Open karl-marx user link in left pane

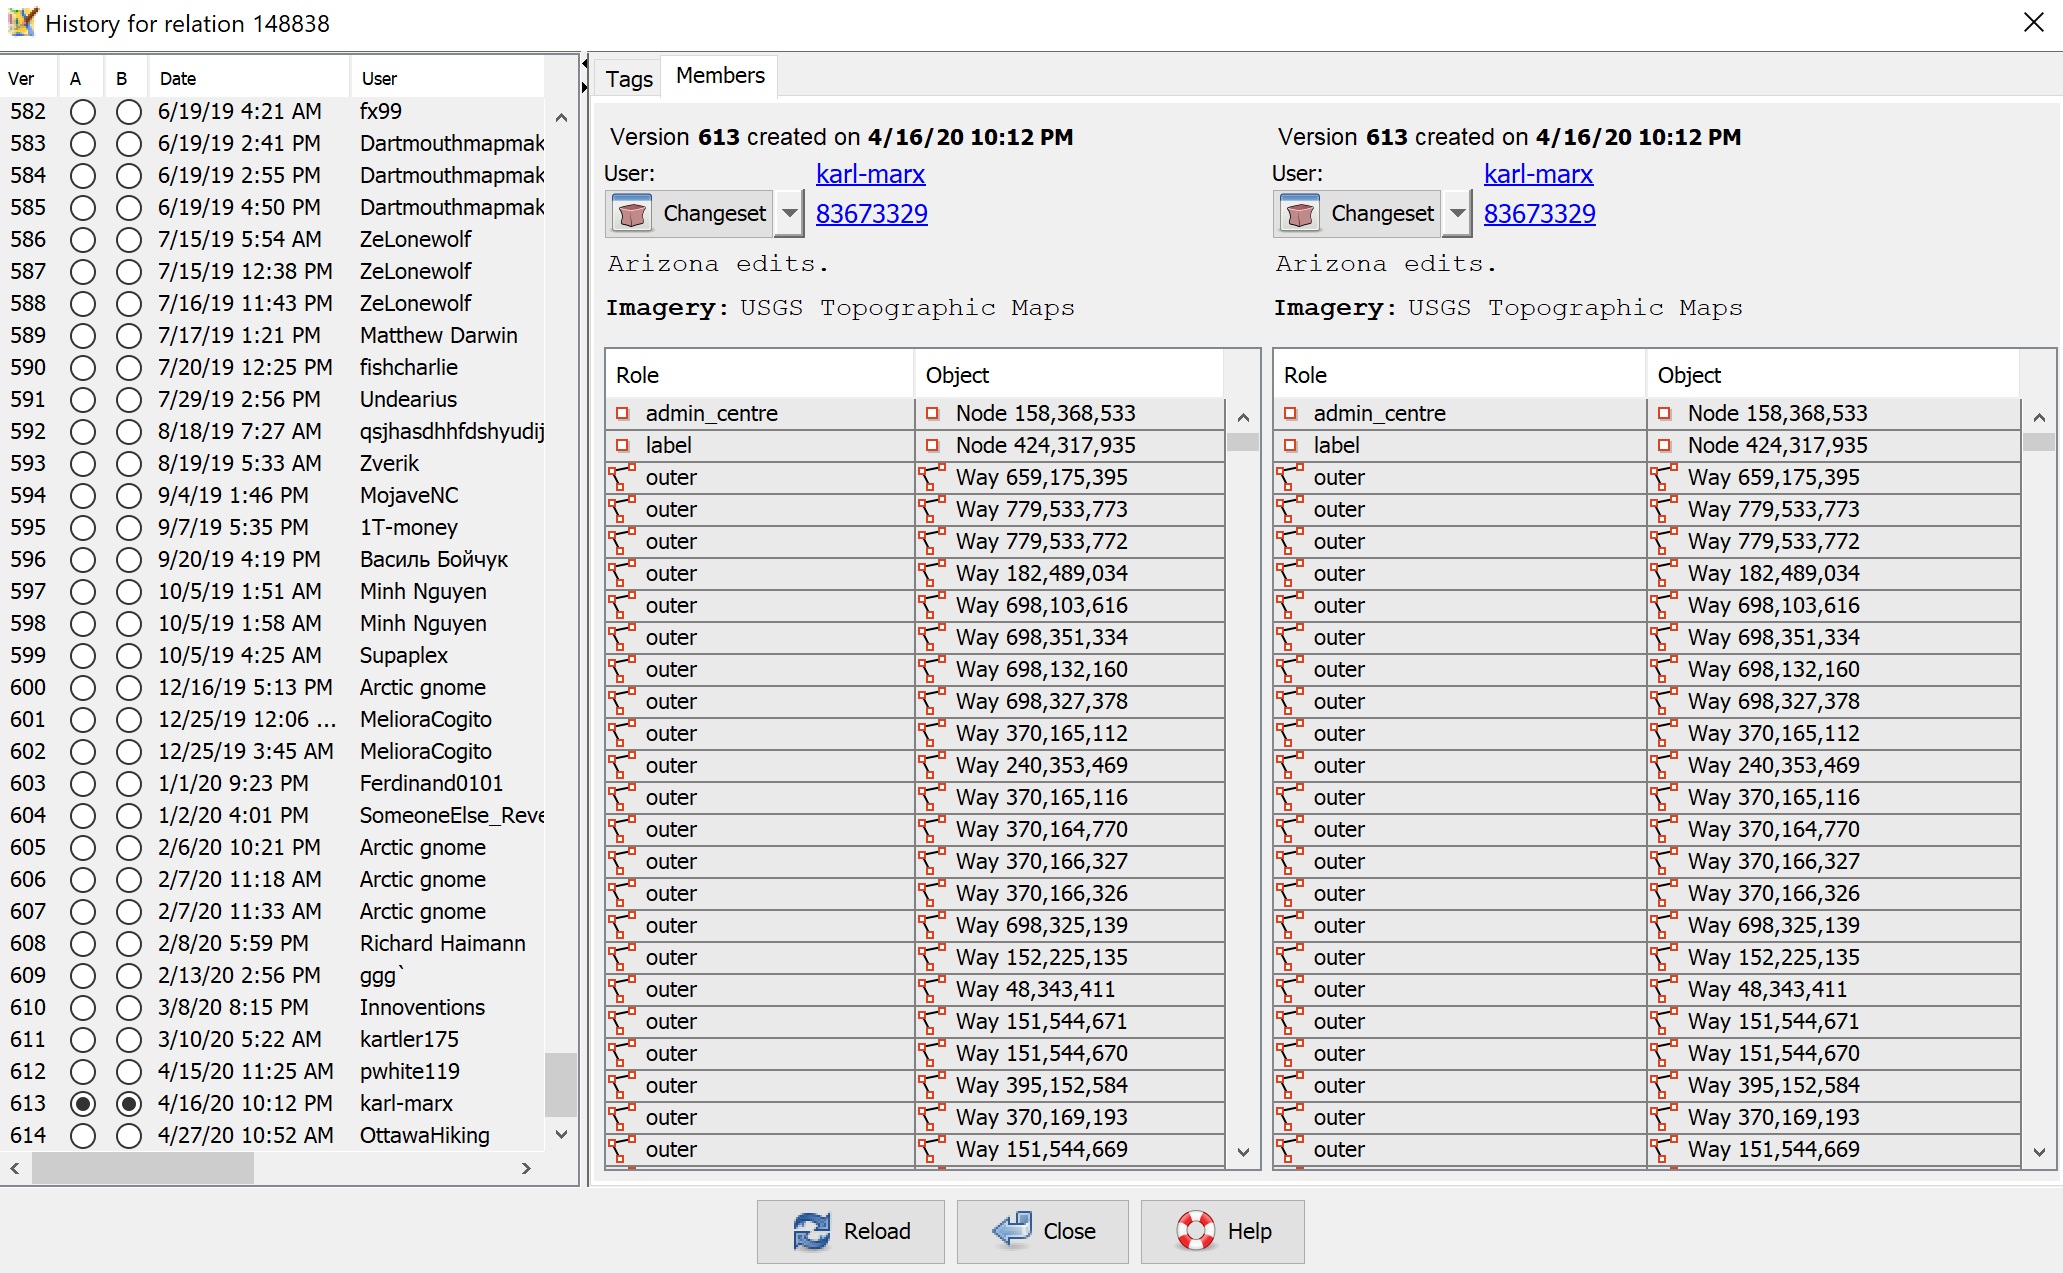click(x=870, y=174)
